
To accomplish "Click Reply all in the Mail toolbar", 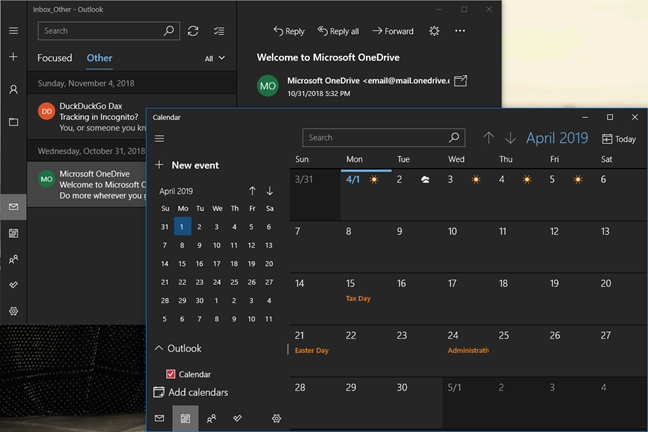I will (338, 31).
